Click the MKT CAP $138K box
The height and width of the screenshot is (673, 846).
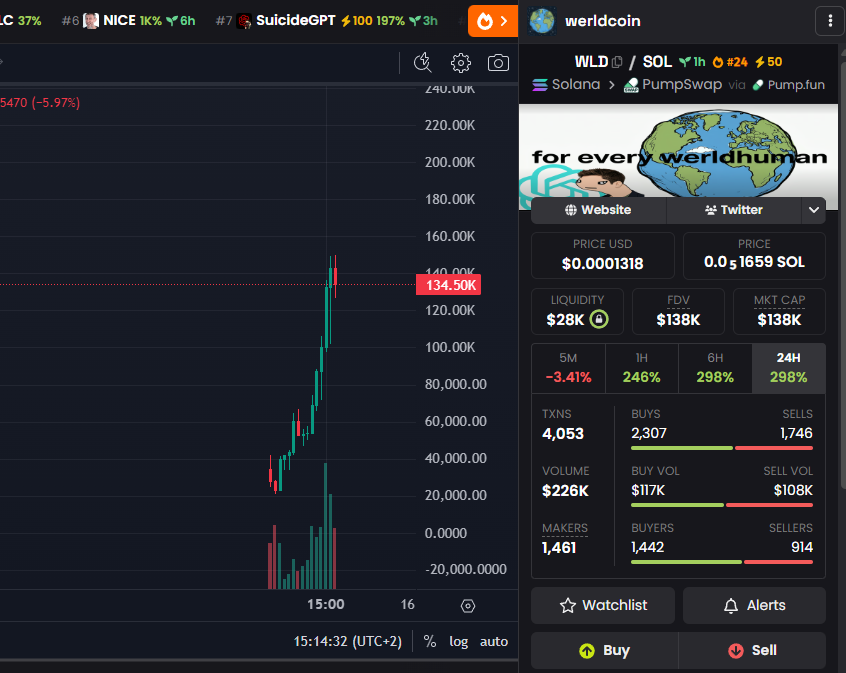pyautogui.click(x=779, y=311)
